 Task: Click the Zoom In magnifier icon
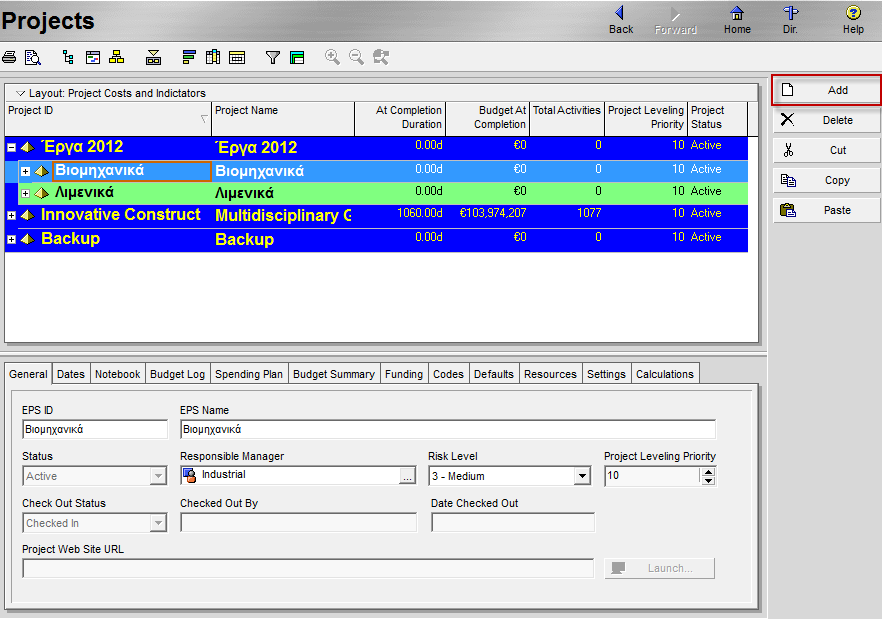(x=332, y=57)
